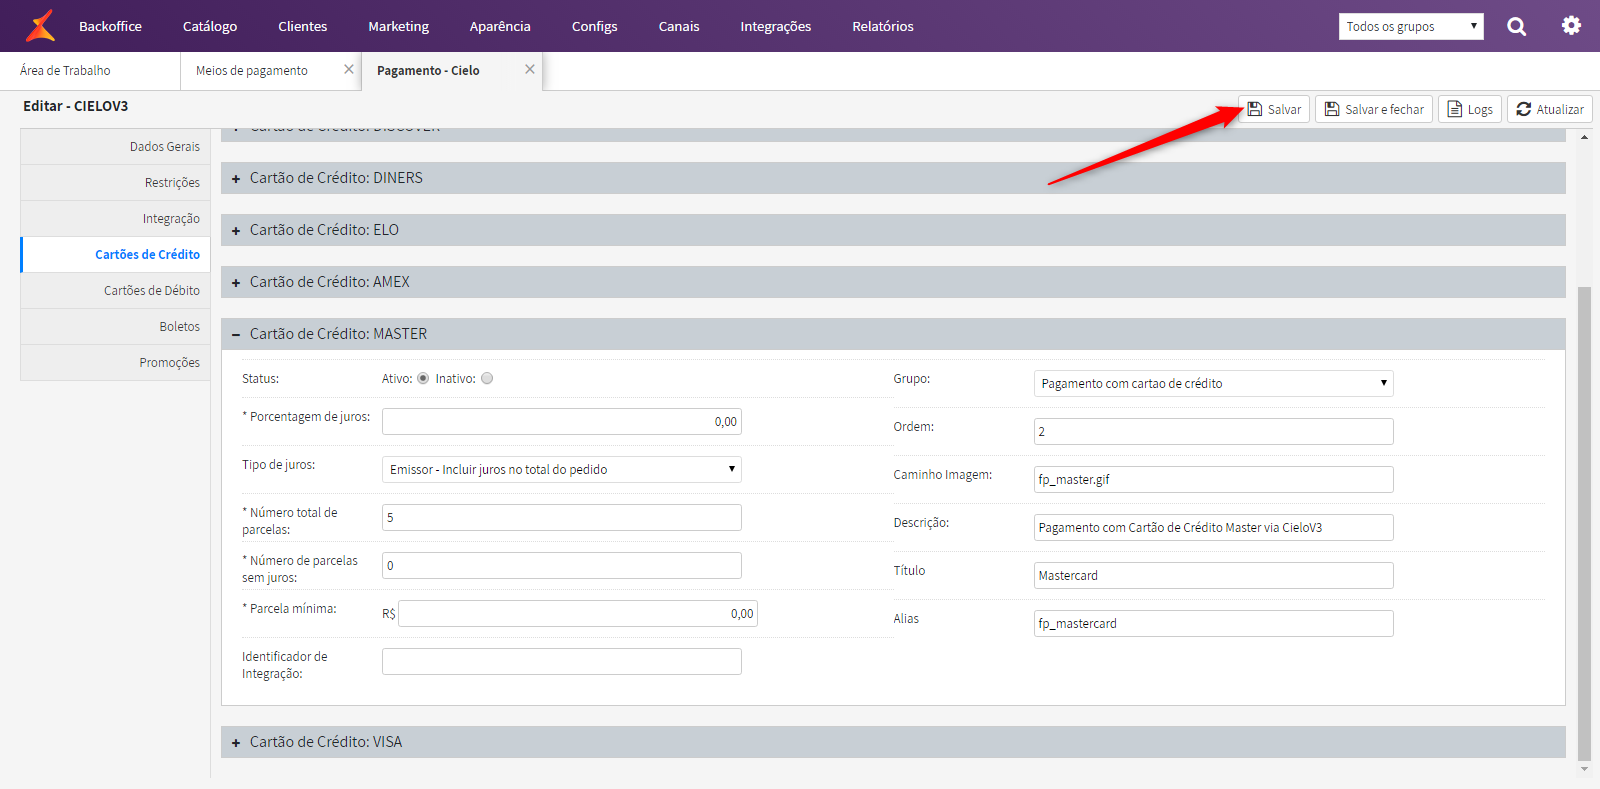Open search with the magnifier icon
The height and width of the screenshot is (789, 1600).
(x=1516, y=26)
